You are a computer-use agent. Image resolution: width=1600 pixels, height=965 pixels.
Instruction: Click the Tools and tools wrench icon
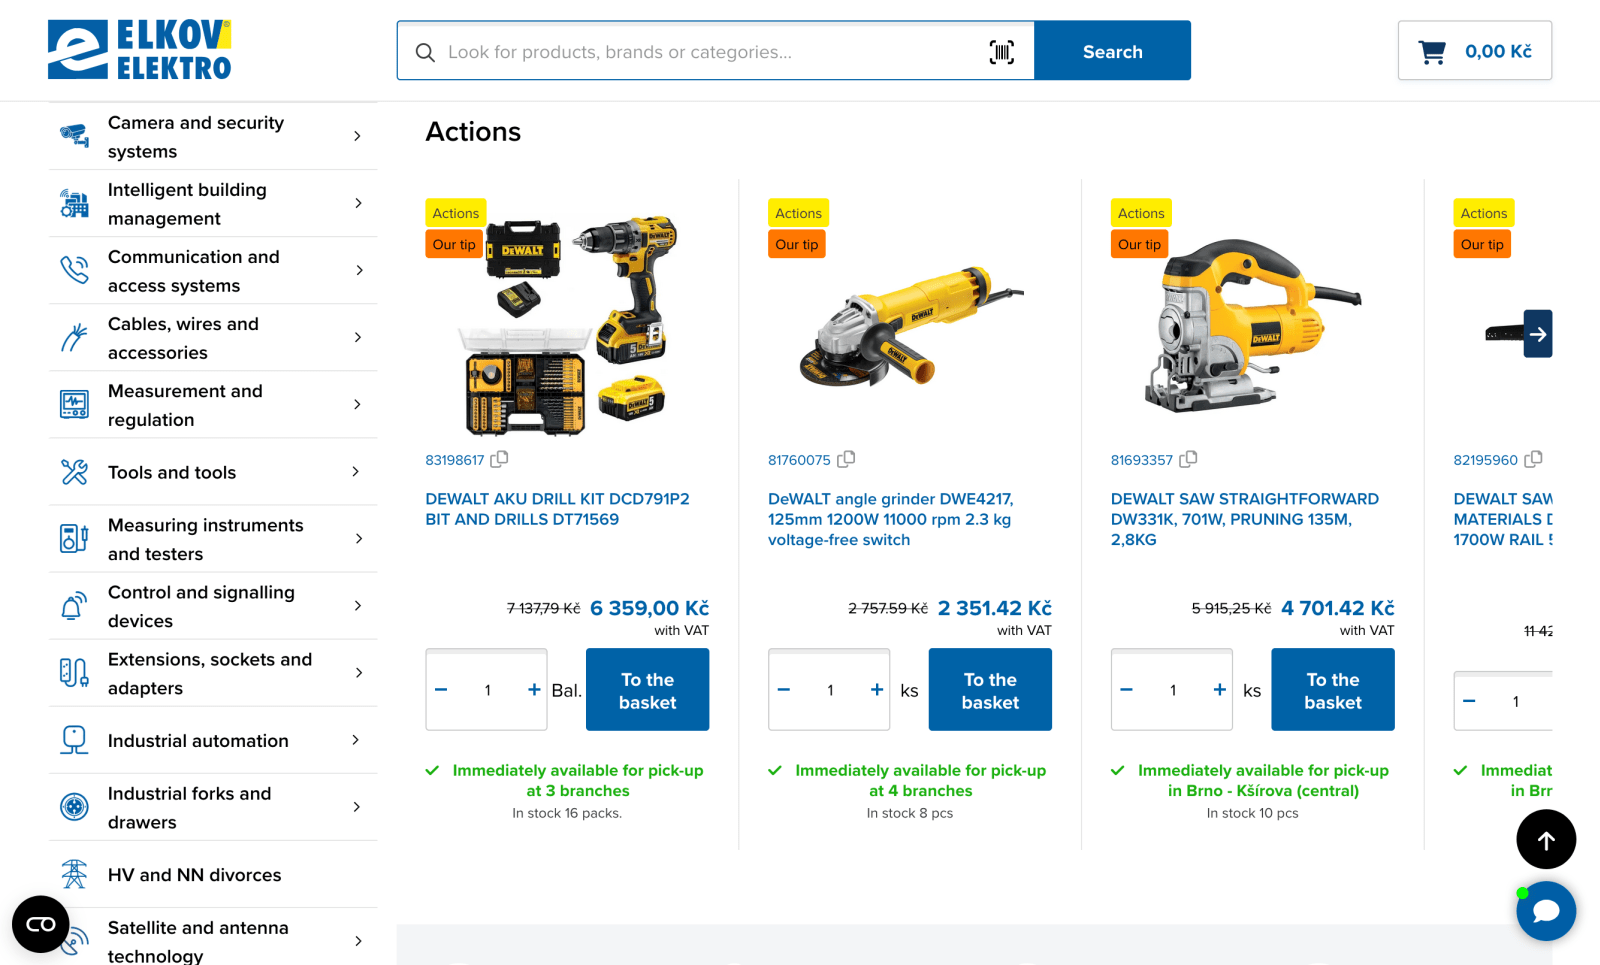(x=74, y=472)
